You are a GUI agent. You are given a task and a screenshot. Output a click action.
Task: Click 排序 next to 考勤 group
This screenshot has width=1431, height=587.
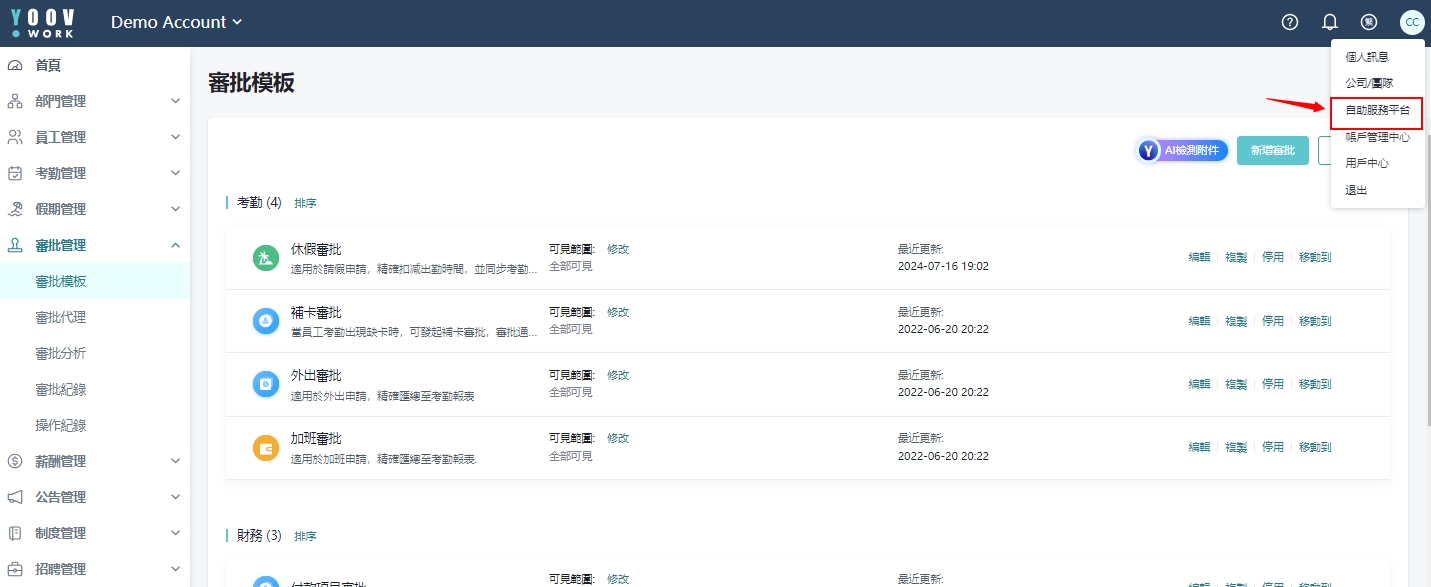coord(305,203)
